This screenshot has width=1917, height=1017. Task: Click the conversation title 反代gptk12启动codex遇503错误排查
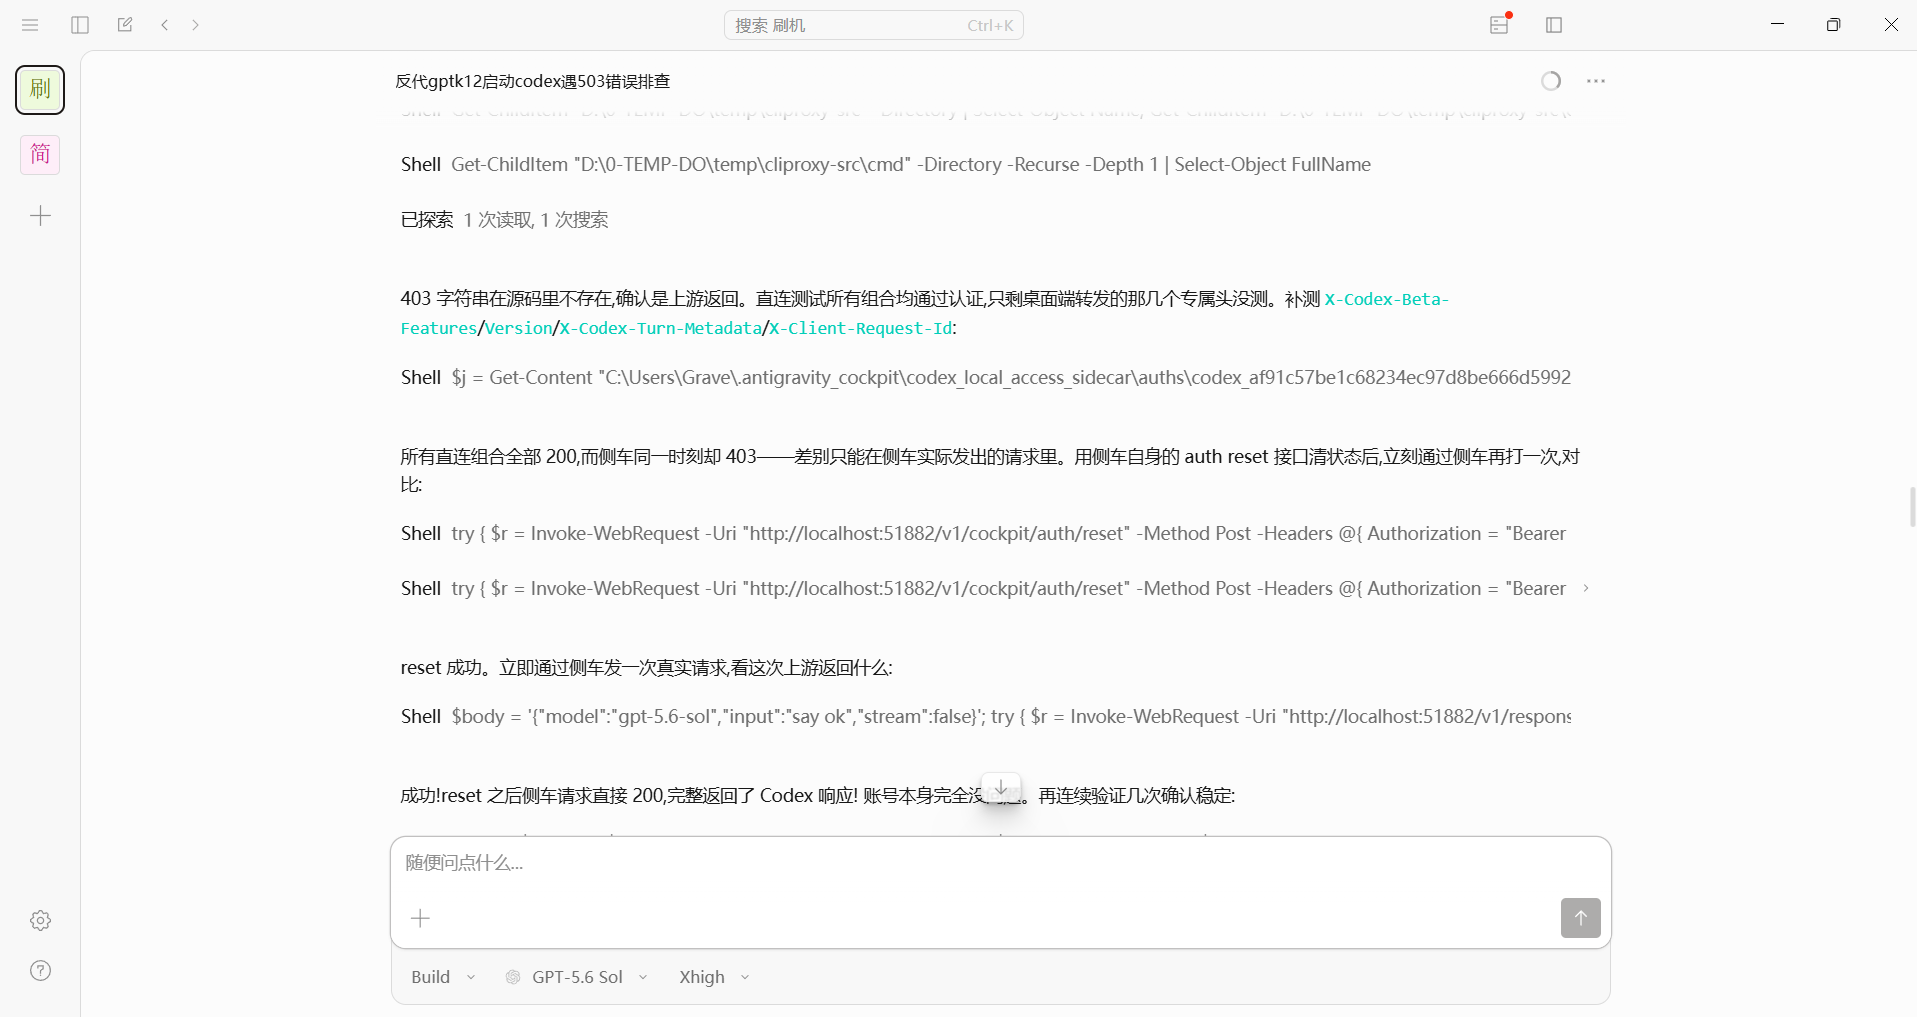click(x=533, y=81)
